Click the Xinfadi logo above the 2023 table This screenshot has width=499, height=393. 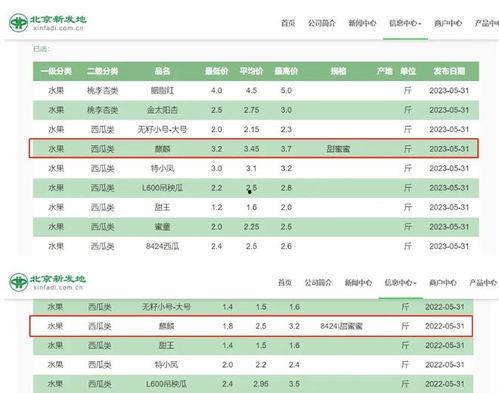point(47,23)
